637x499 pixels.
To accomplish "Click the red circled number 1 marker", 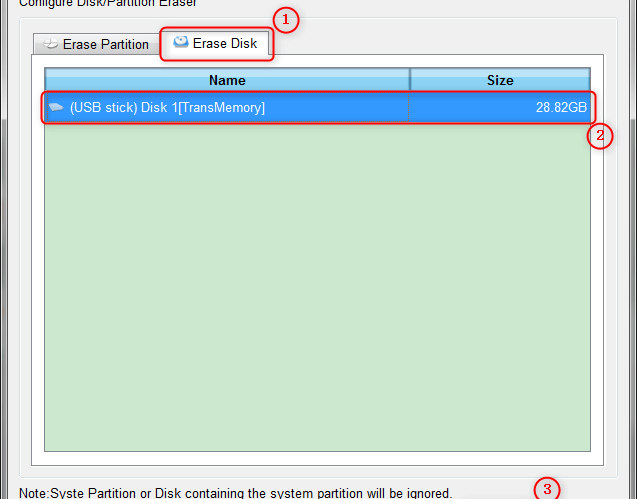I will click(286, 20).
